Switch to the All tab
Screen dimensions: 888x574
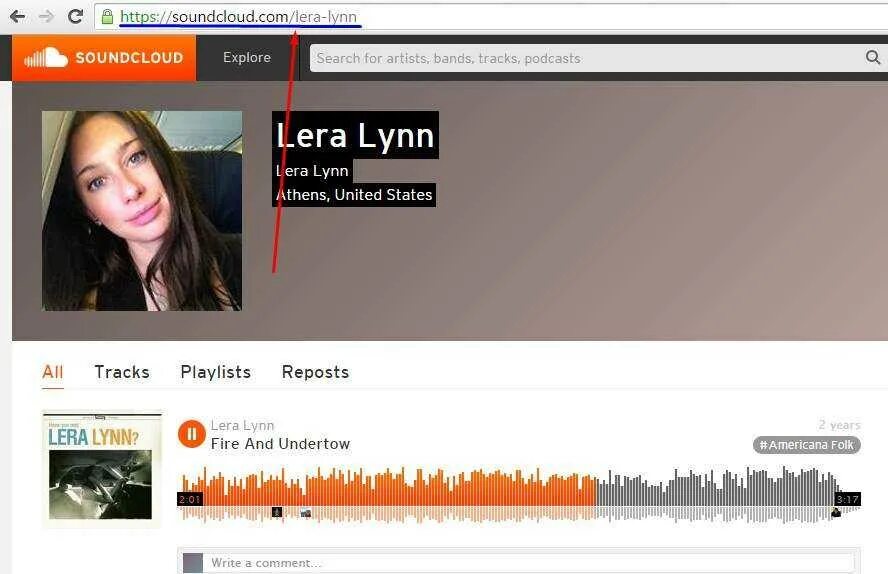53,372
